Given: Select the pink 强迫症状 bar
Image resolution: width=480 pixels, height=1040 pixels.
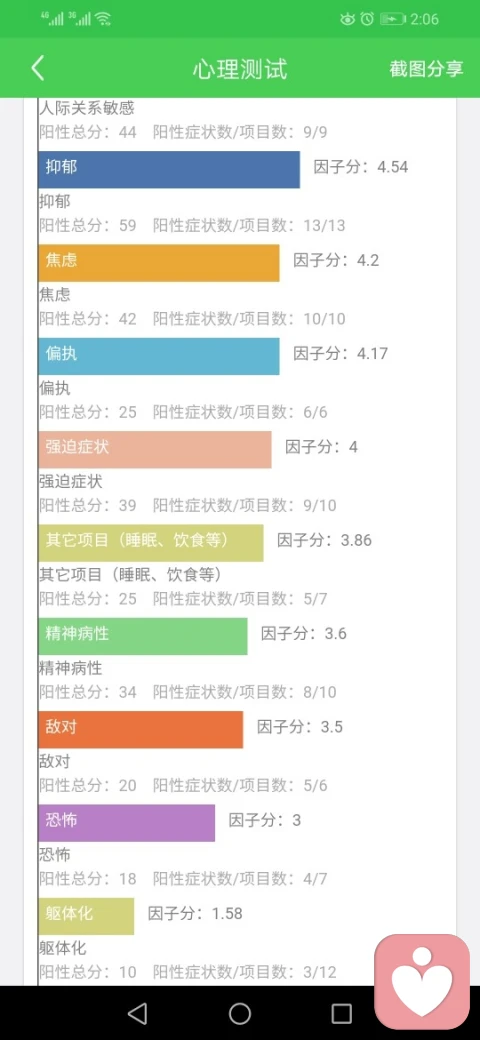Looking at the screenshot, I should pyautogui.click(x=154, y=450).
